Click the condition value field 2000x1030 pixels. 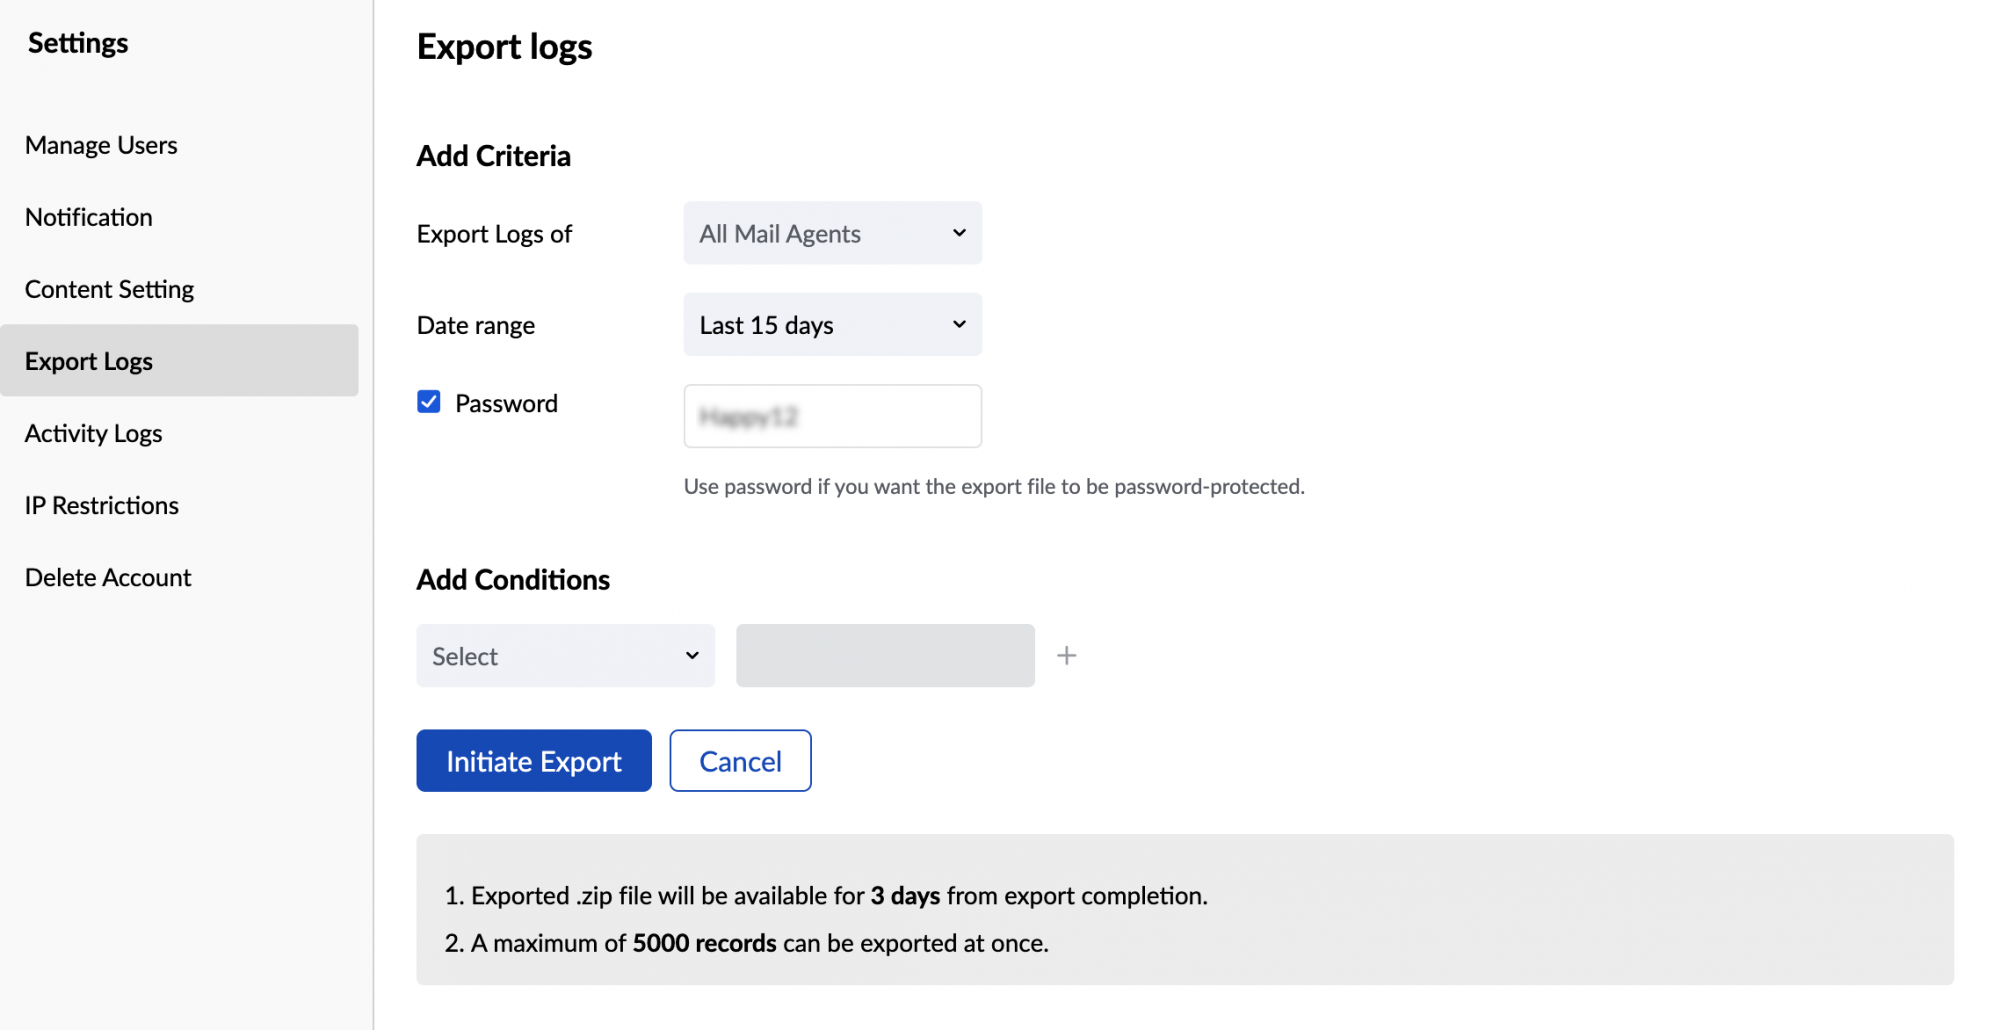(884, 655)
